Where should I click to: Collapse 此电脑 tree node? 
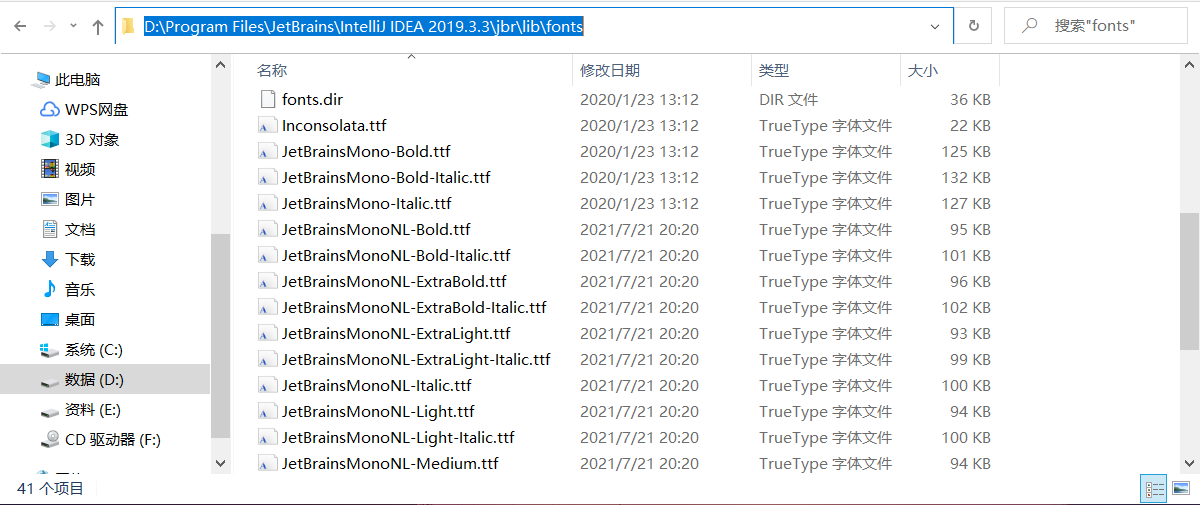tap(21, 80)
